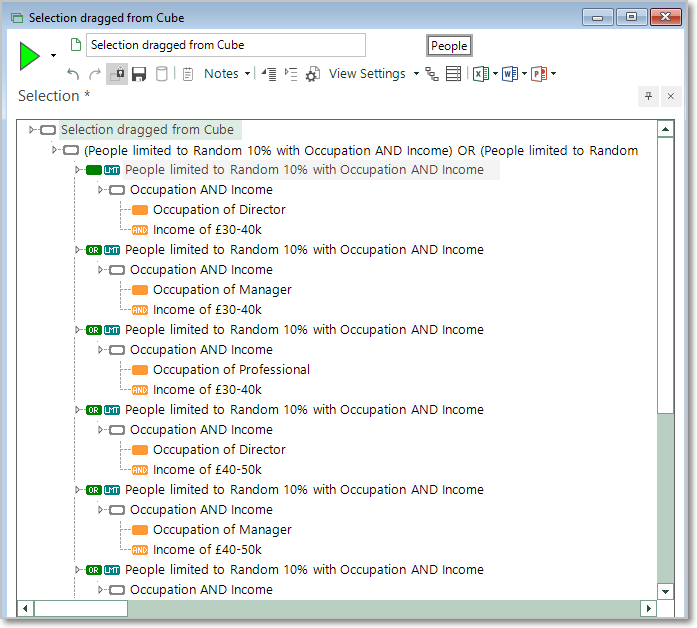The image size is (697, 628).
Task: Open the Excel export dropdown arrow
Action: [x=495, y=74]
